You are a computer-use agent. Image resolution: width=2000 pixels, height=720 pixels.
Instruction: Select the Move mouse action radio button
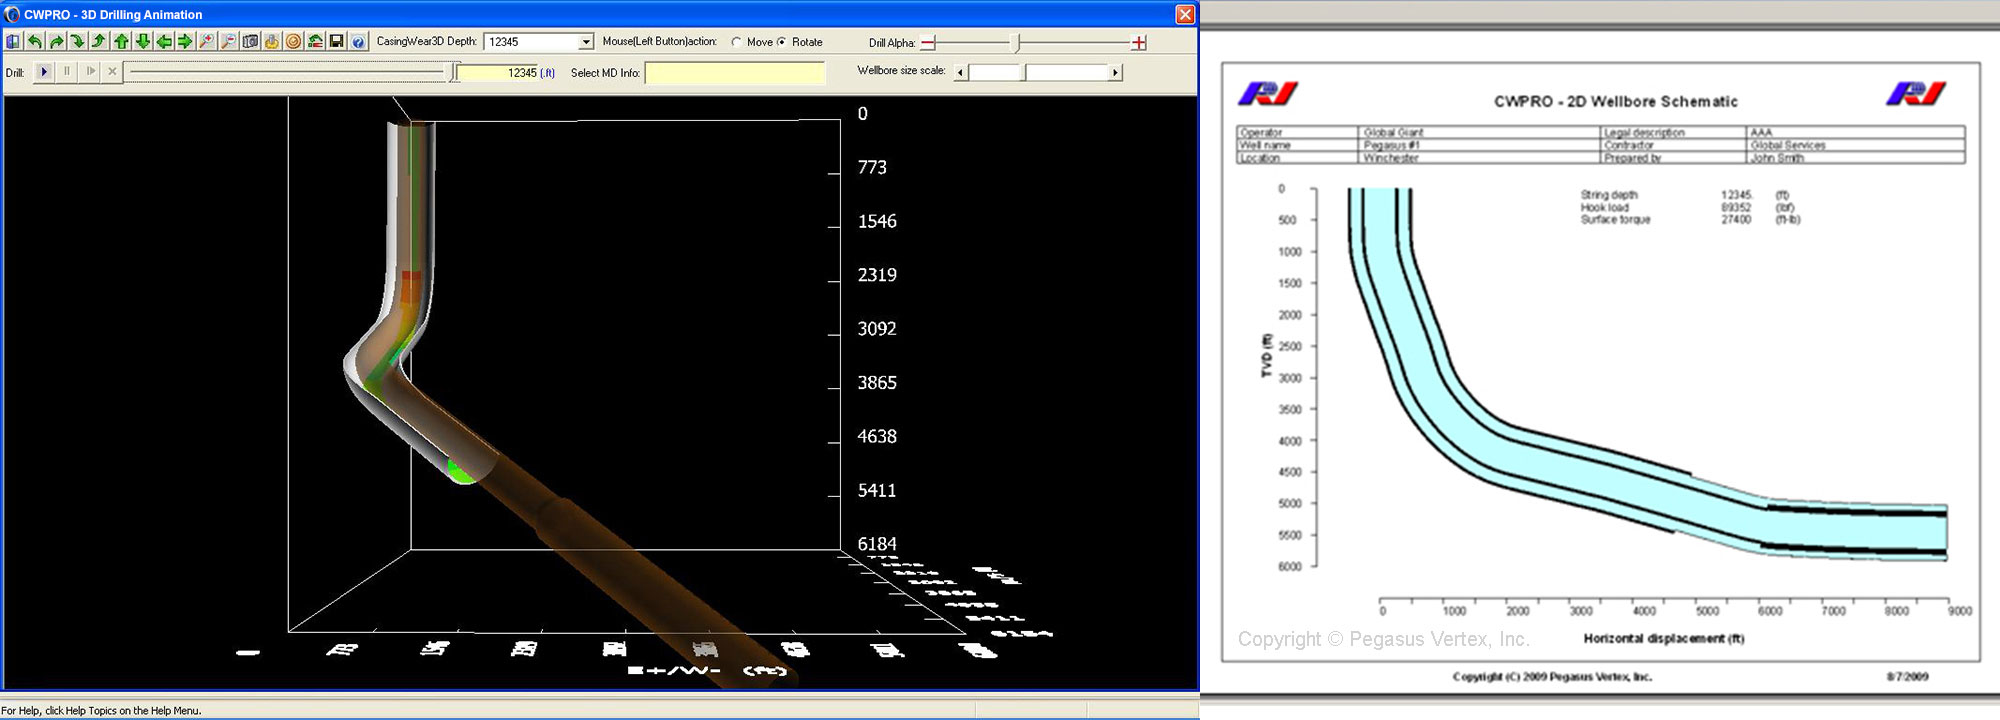click(737, 42)
